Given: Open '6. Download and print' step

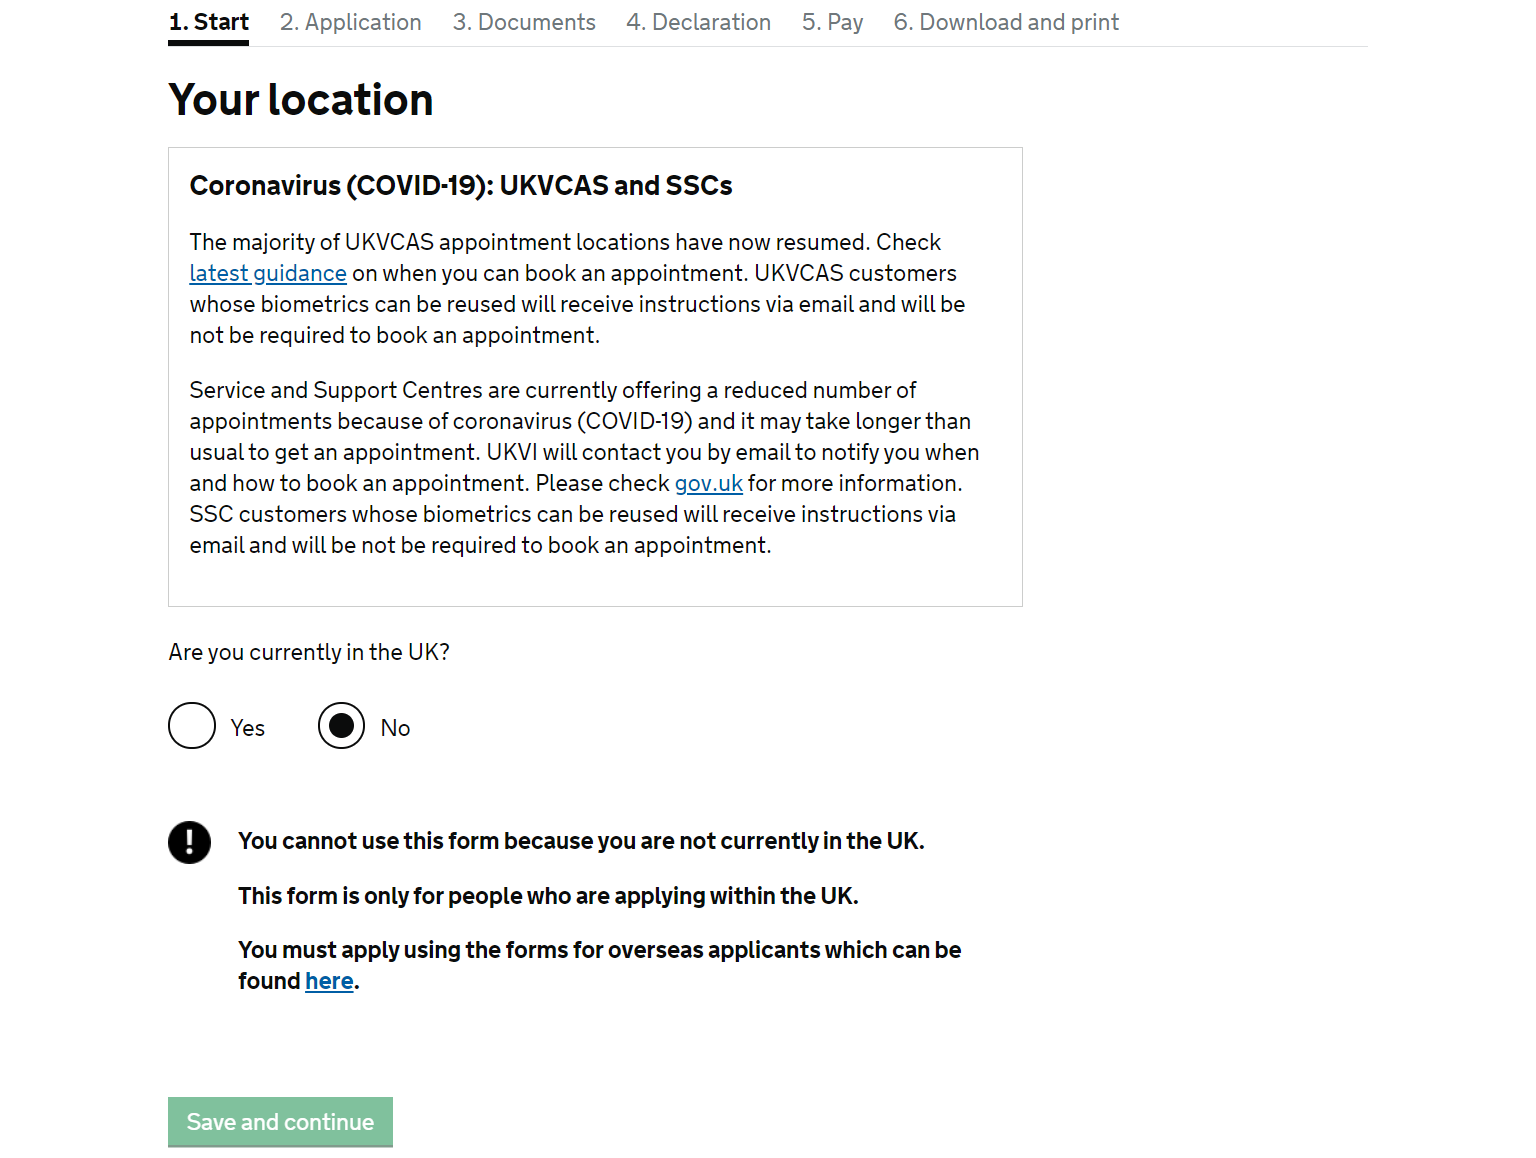Looking at the screenshot, I should [x=1006, y=22].
